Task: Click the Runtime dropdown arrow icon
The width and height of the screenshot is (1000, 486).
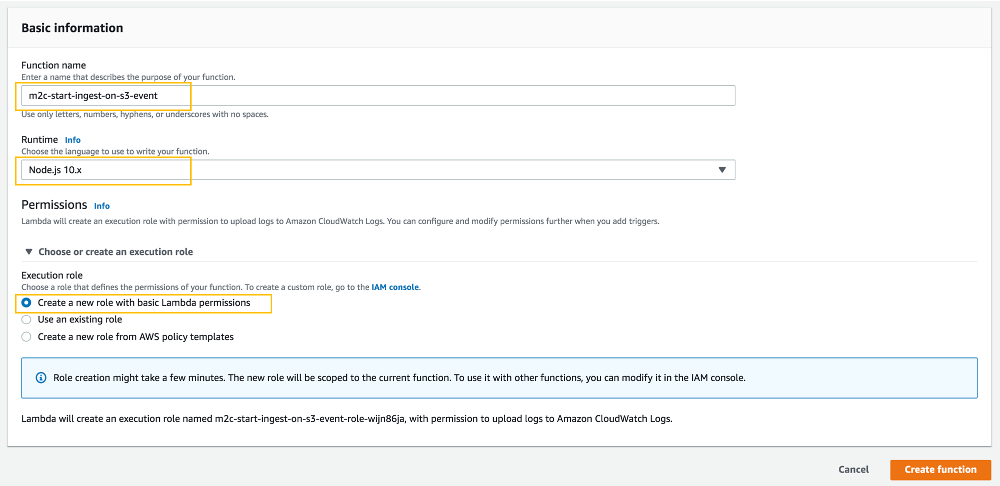Action: (x=722, y=170)
